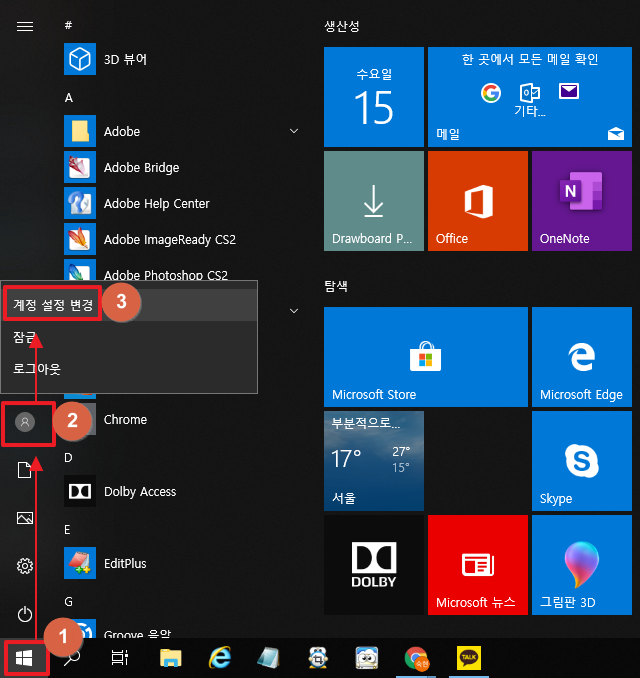The width and height of the screenshot is (640, 678).
Task: Open the Microsoft Edge tile
Action: pos(582,357)
